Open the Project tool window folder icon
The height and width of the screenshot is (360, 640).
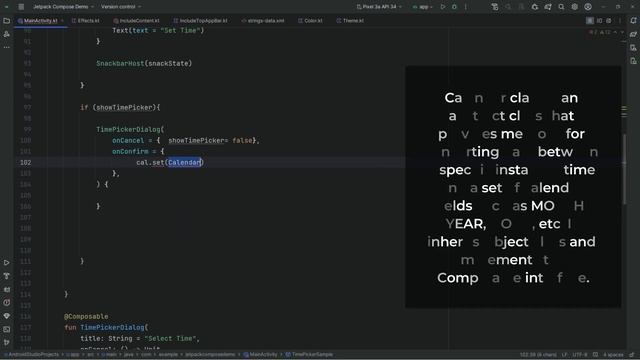click(7, 21)
